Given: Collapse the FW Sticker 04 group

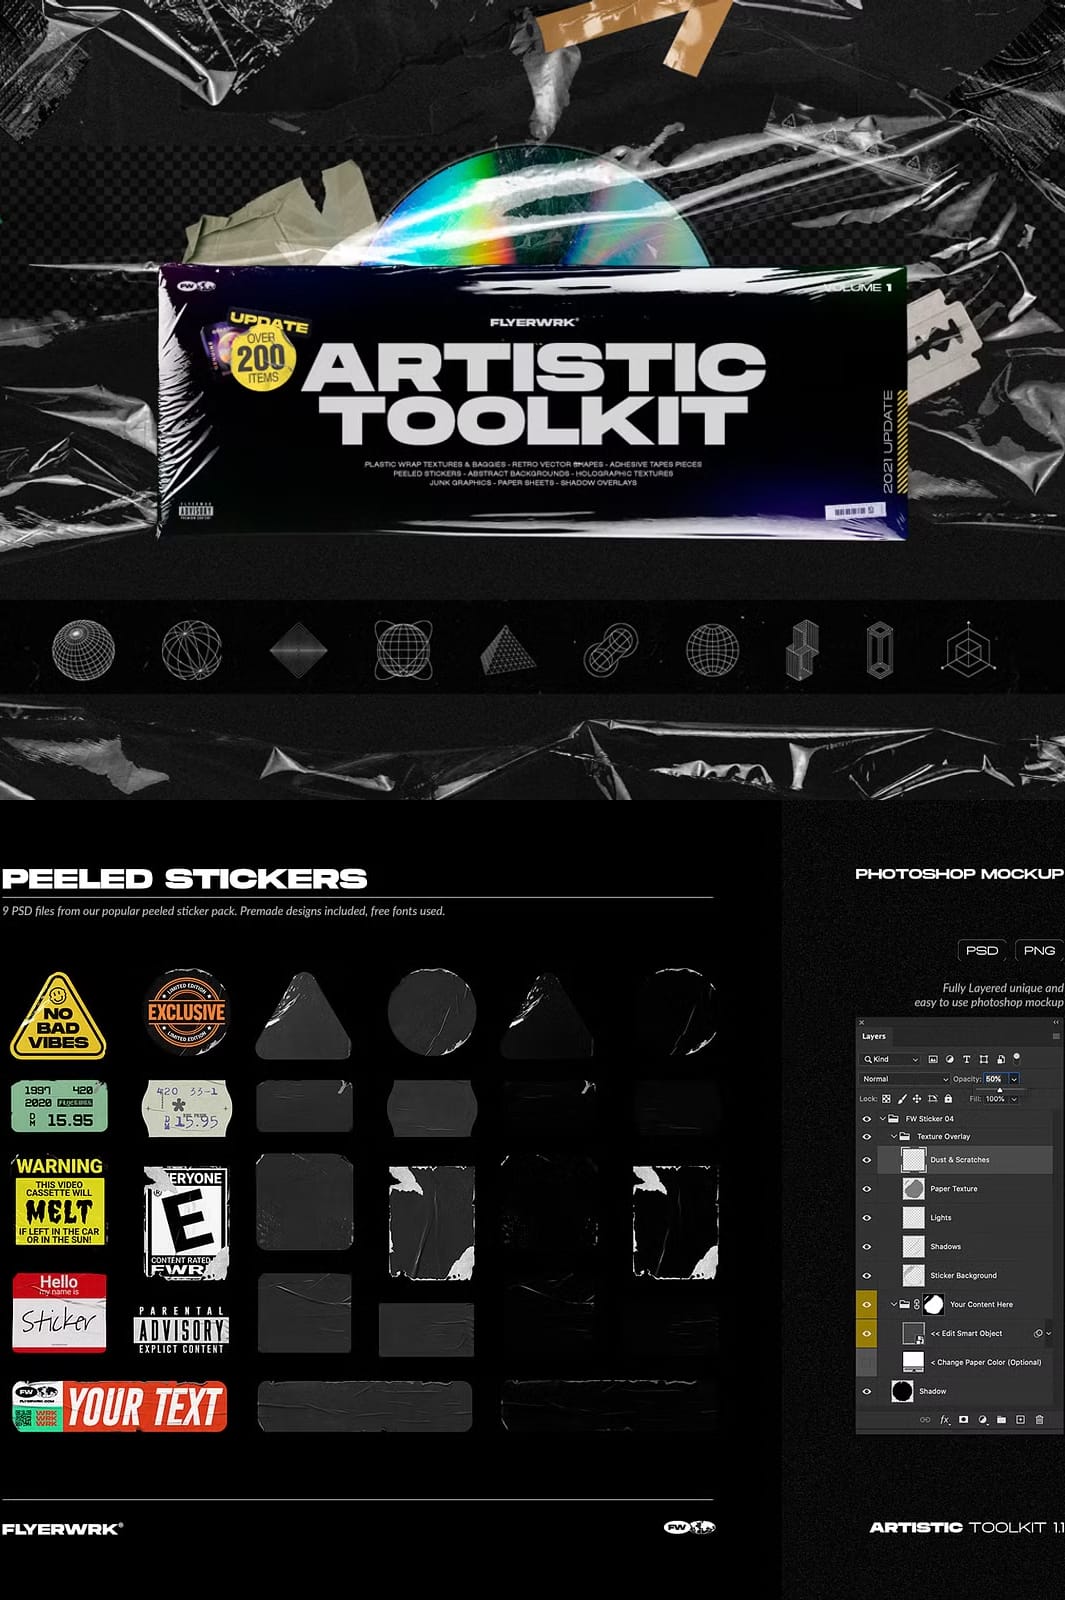Looking at the screenshot, I should (x=883, y=1119).
